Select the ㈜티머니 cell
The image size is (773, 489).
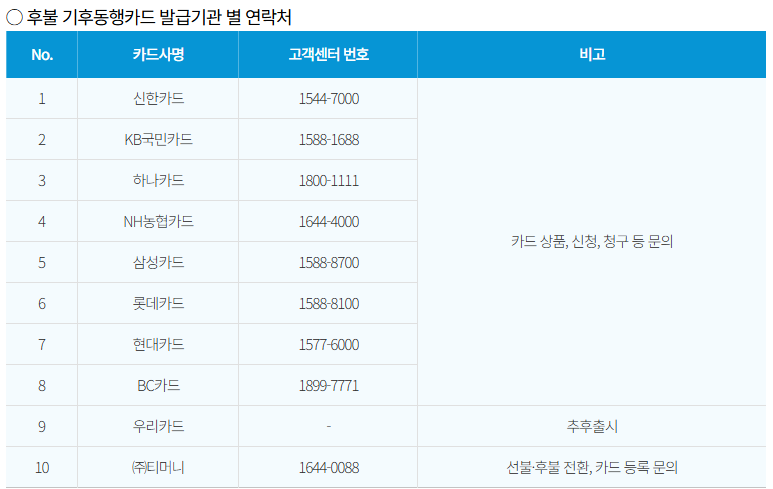click(x=158, y=467)
